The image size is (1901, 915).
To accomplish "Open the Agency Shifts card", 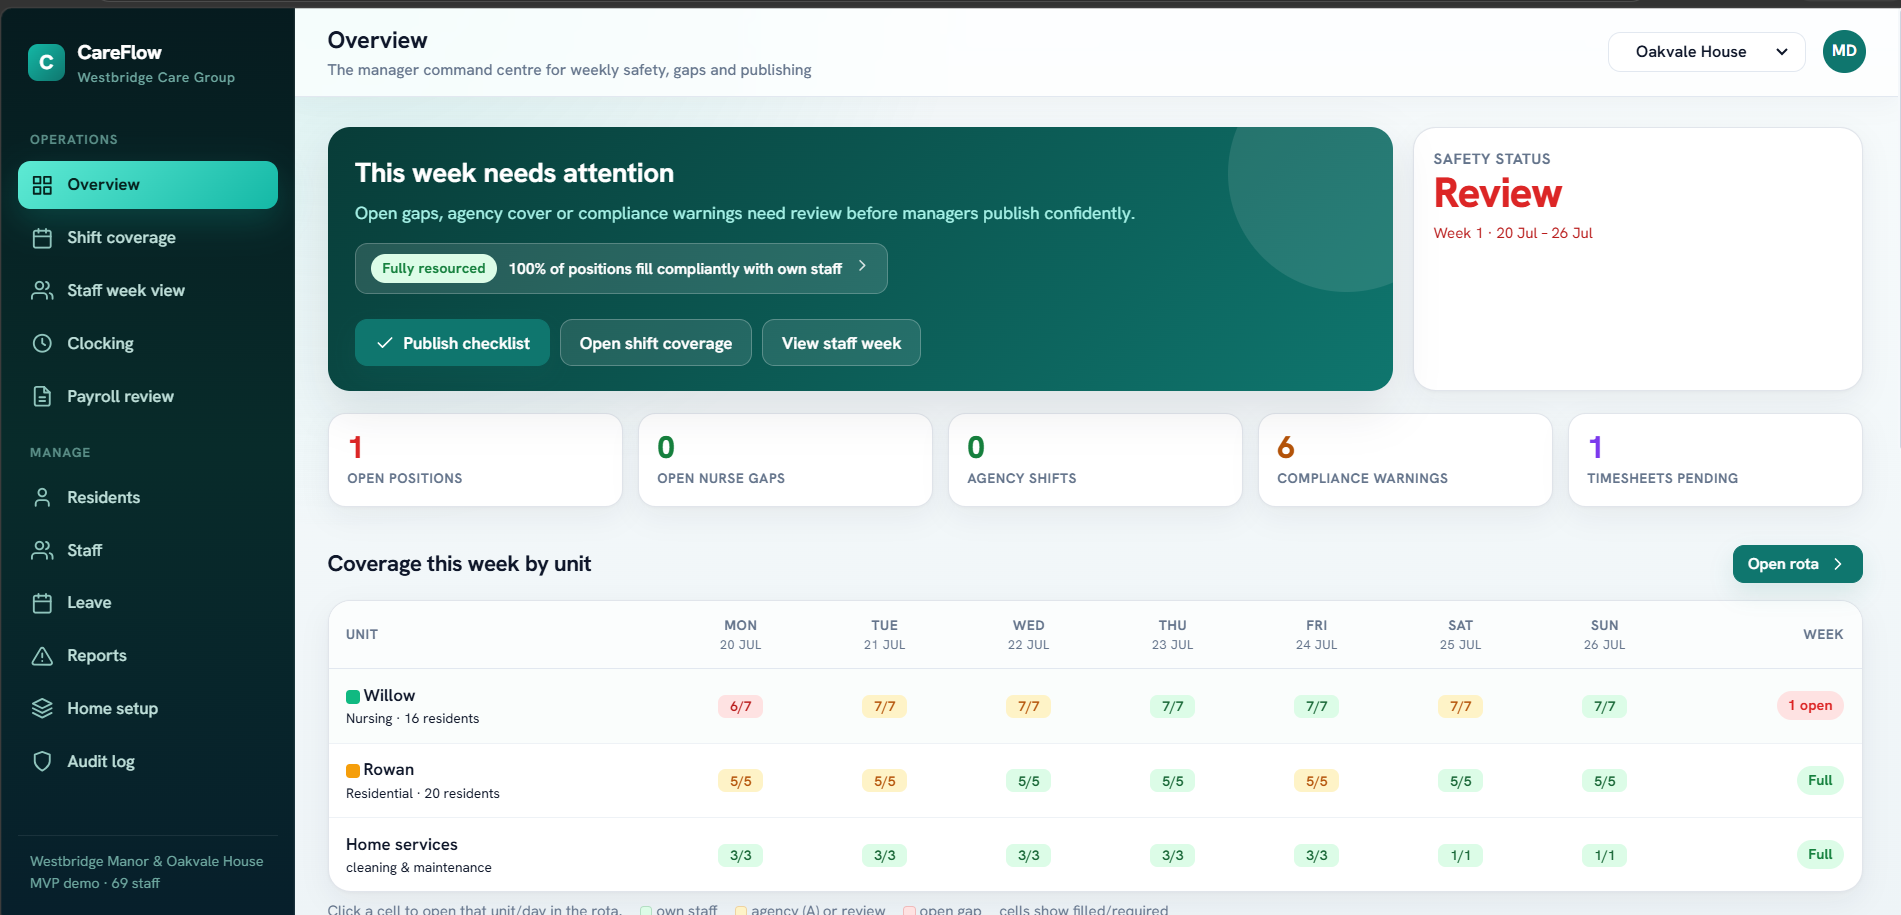I will point(1095,460).
